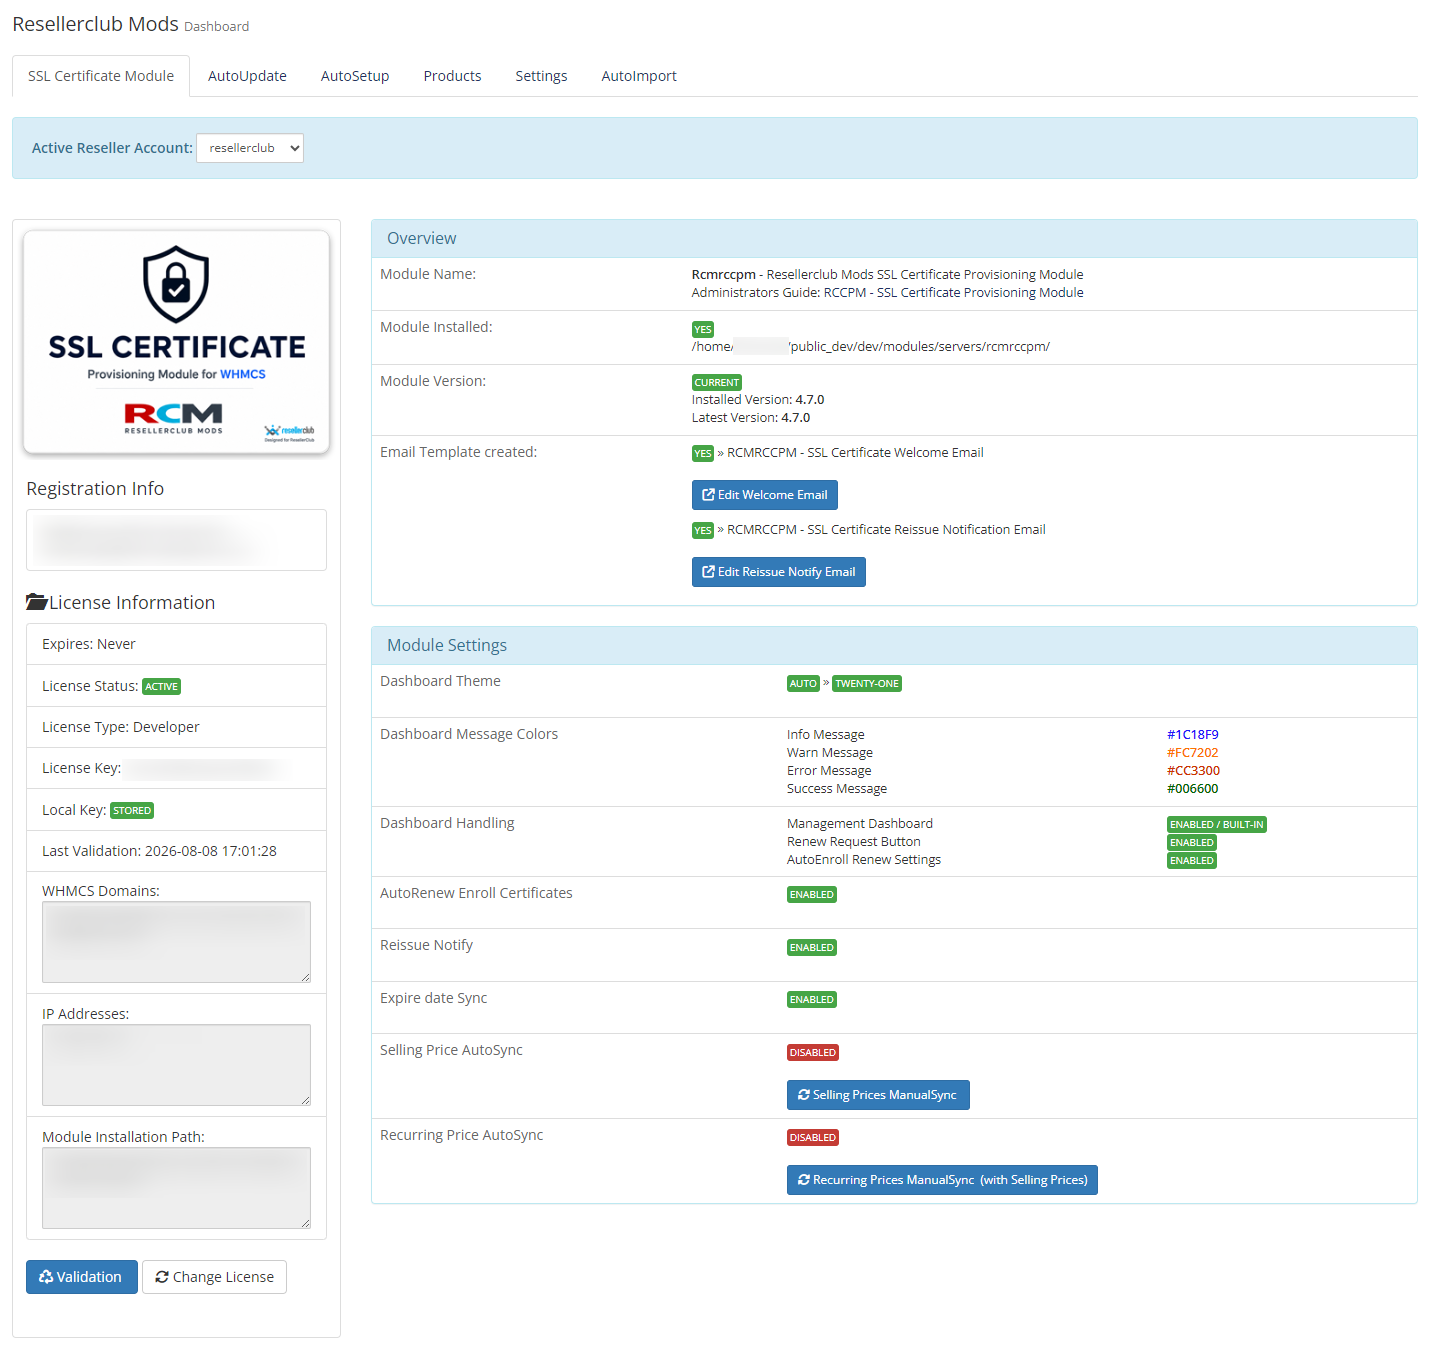Click DISABLED badge for Selling Price AutoSync

[x=813, y=1053]
